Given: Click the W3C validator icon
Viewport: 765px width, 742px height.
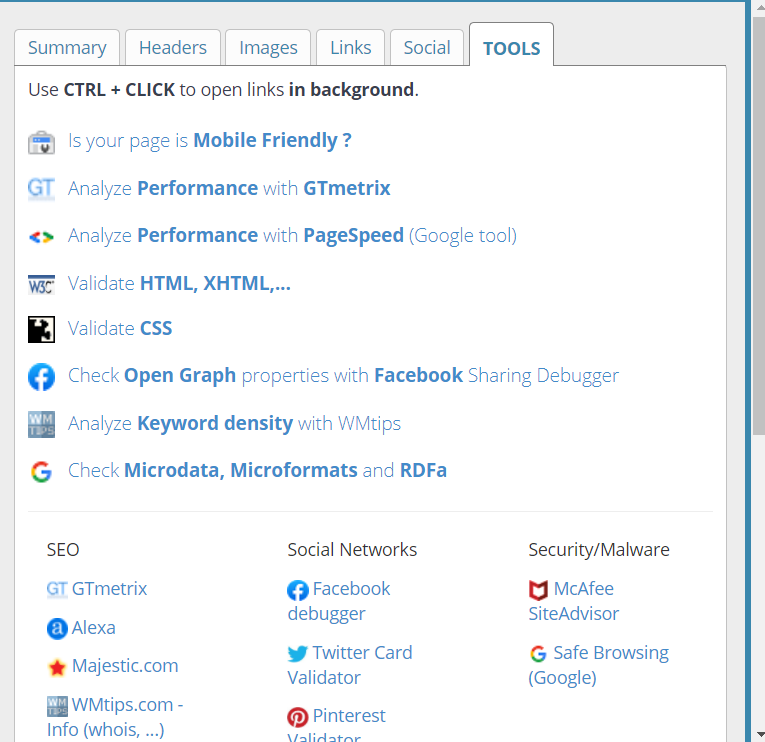Looking at the screenshot, I should point(41,284).
